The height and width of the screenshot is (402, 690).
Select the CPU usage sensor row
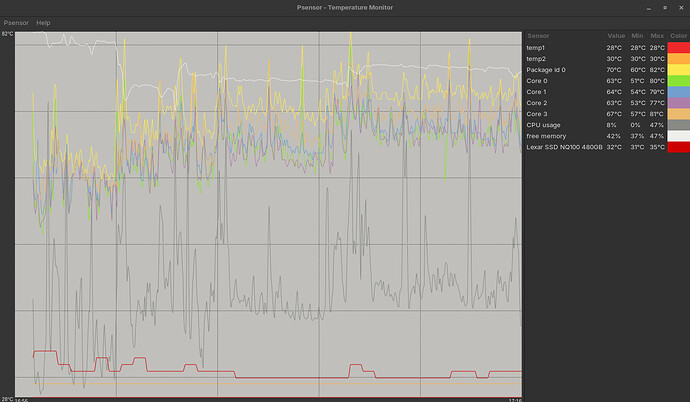560,125
